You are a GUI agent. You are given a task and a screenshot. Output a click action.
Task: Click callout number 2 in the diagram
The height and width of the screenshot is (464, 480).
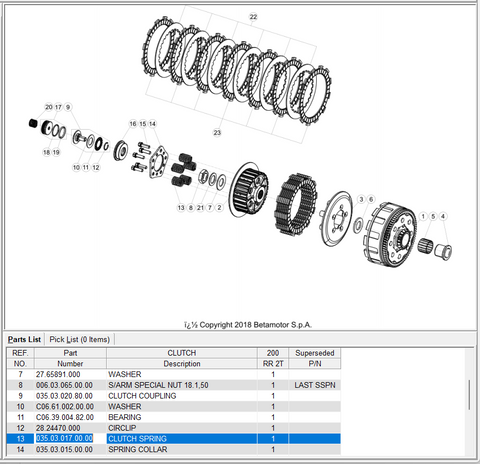pyautogui.click(x=219, y=208)
